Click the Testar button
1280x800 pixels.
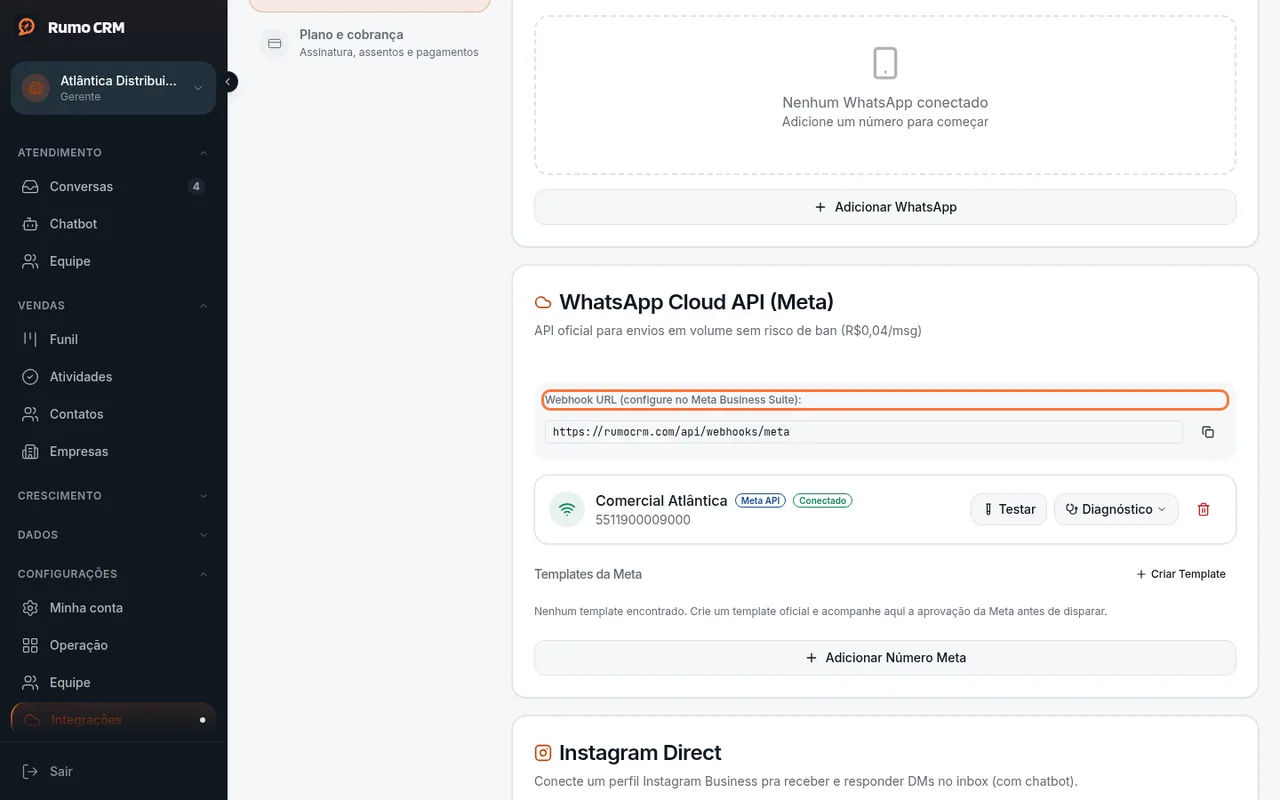point(1008,509)
